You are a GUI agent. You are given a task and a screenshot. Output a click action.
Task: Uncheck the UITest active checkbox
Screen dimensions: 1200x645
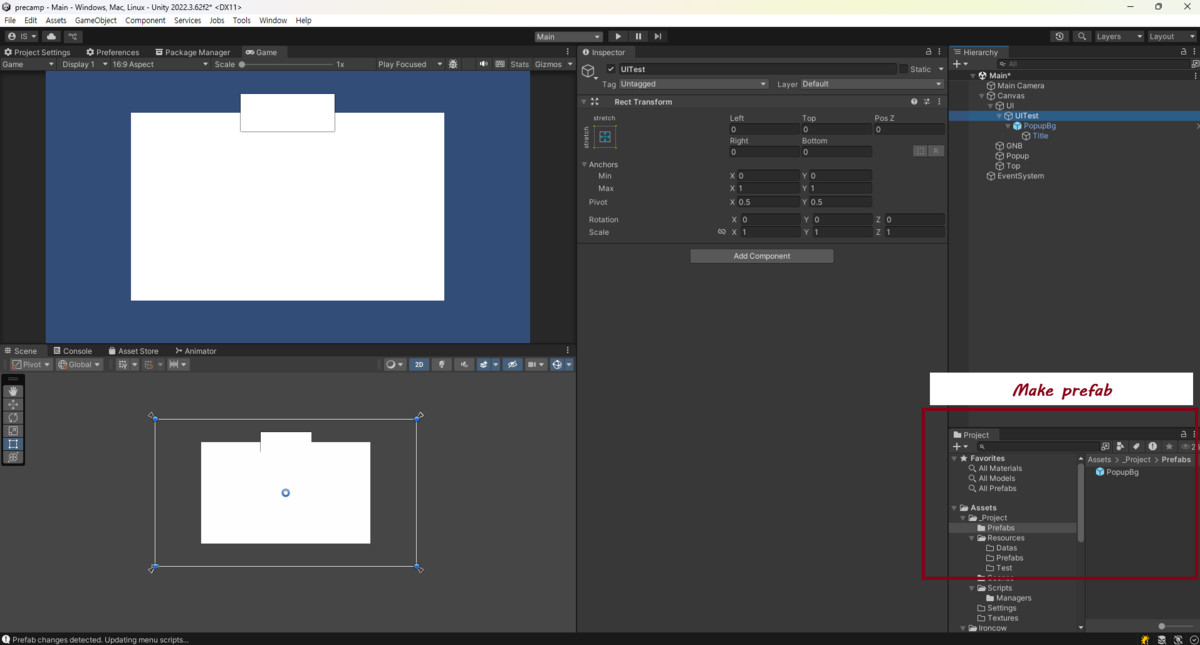[x=612, y=69]
